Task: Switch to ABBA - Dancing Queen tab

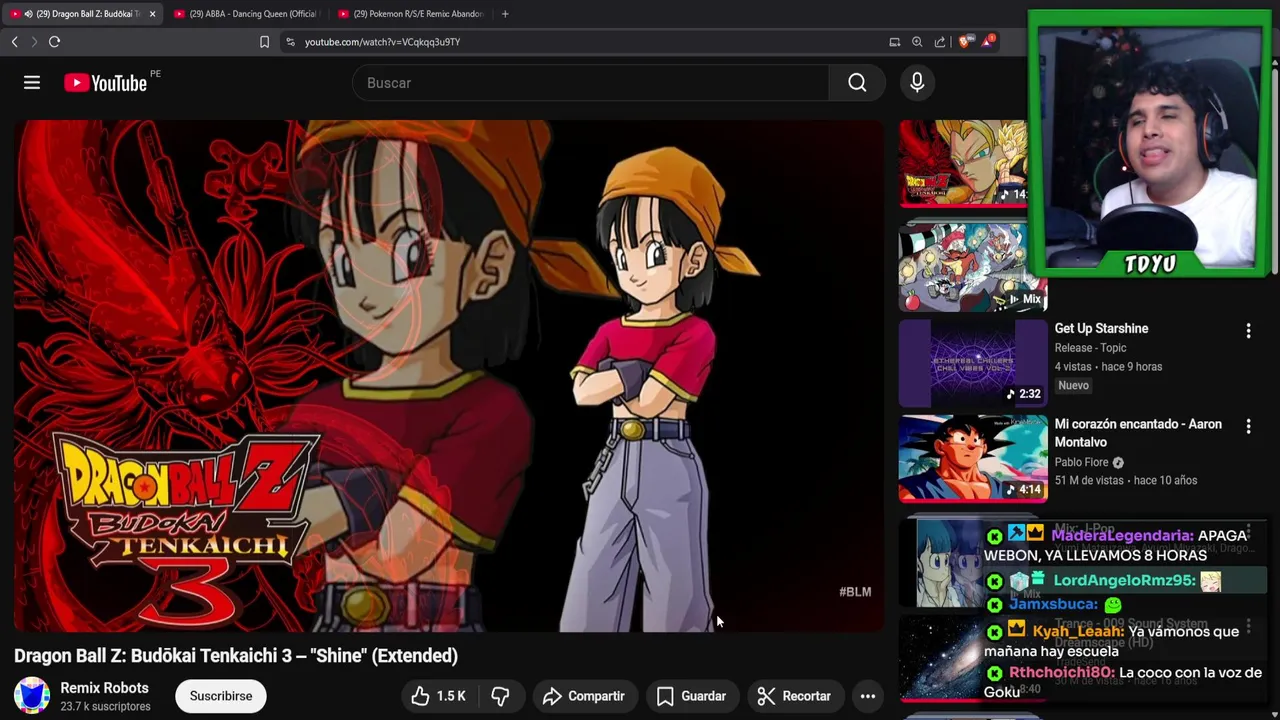Action: click(245, 14)
